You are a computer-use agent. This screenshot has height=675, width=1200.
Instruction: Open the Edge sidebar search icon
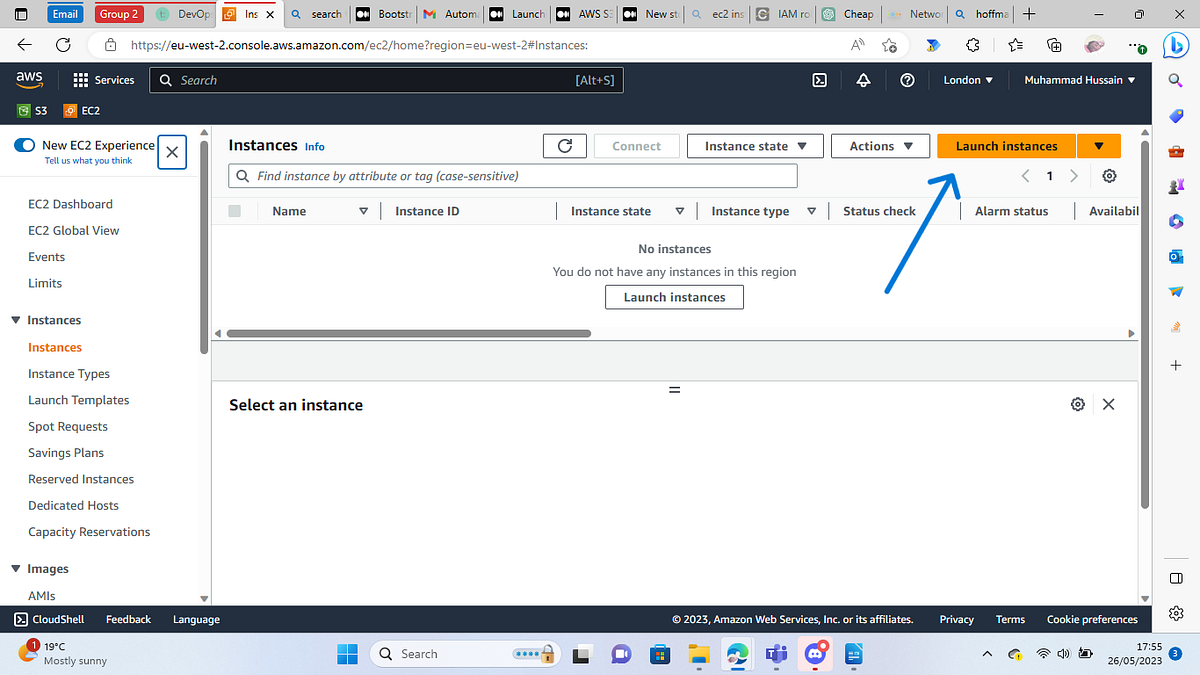[1176, 81]
